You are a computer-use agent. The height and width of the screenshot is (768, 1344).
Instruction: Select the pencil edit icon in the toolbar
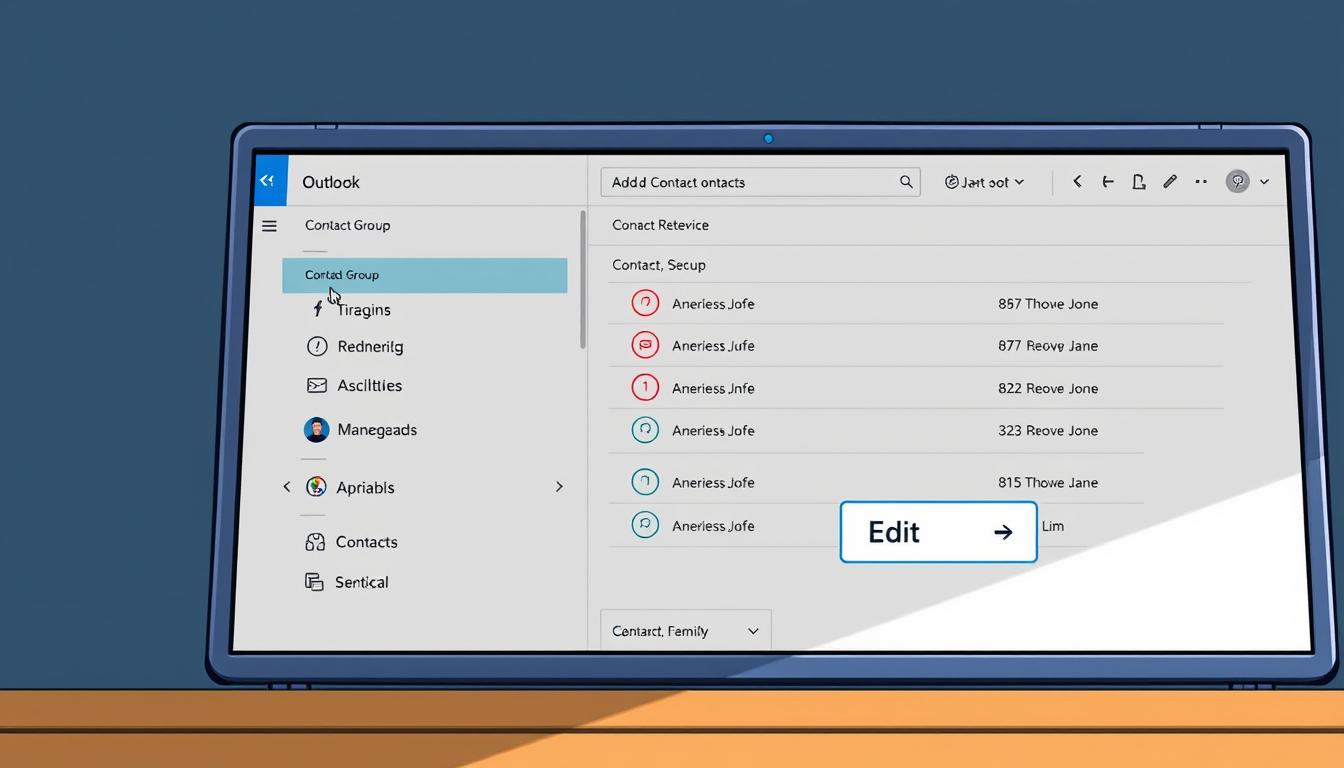(x=1170, y=181)
